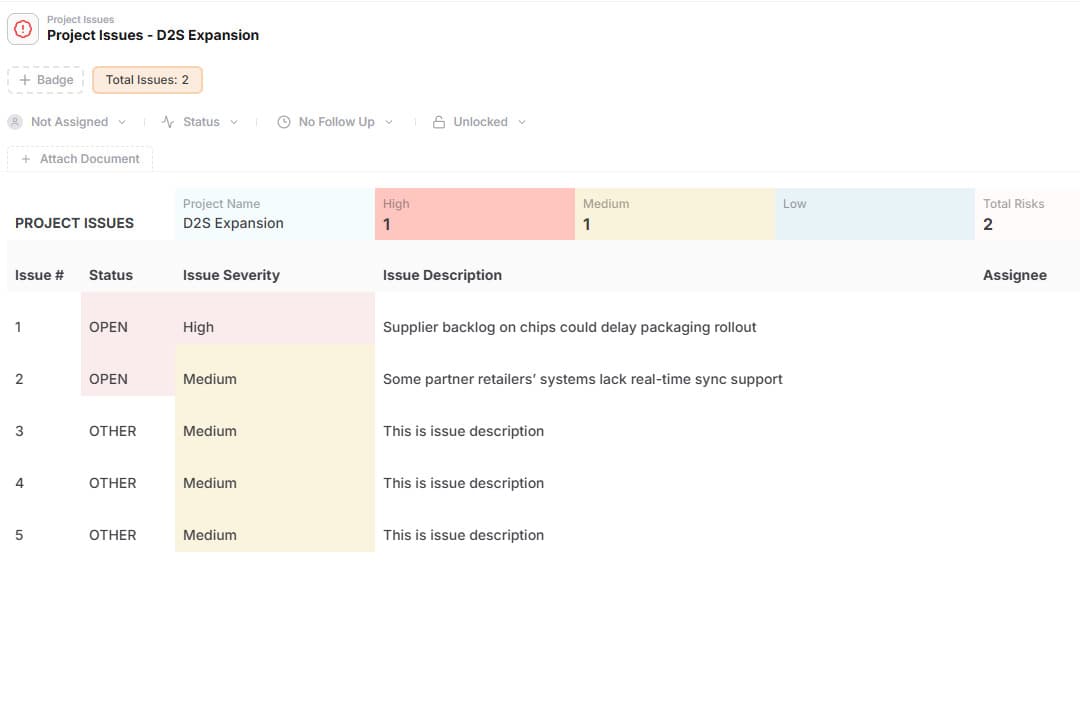Click issue number 5
The width and height of the screenshot is (1080, 720).
click(19, 535)
